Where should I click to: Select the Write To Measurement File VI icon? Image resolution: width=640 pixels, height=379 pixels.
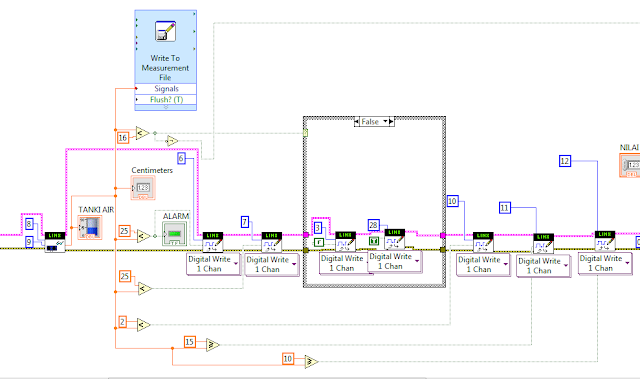coord(165,31)
